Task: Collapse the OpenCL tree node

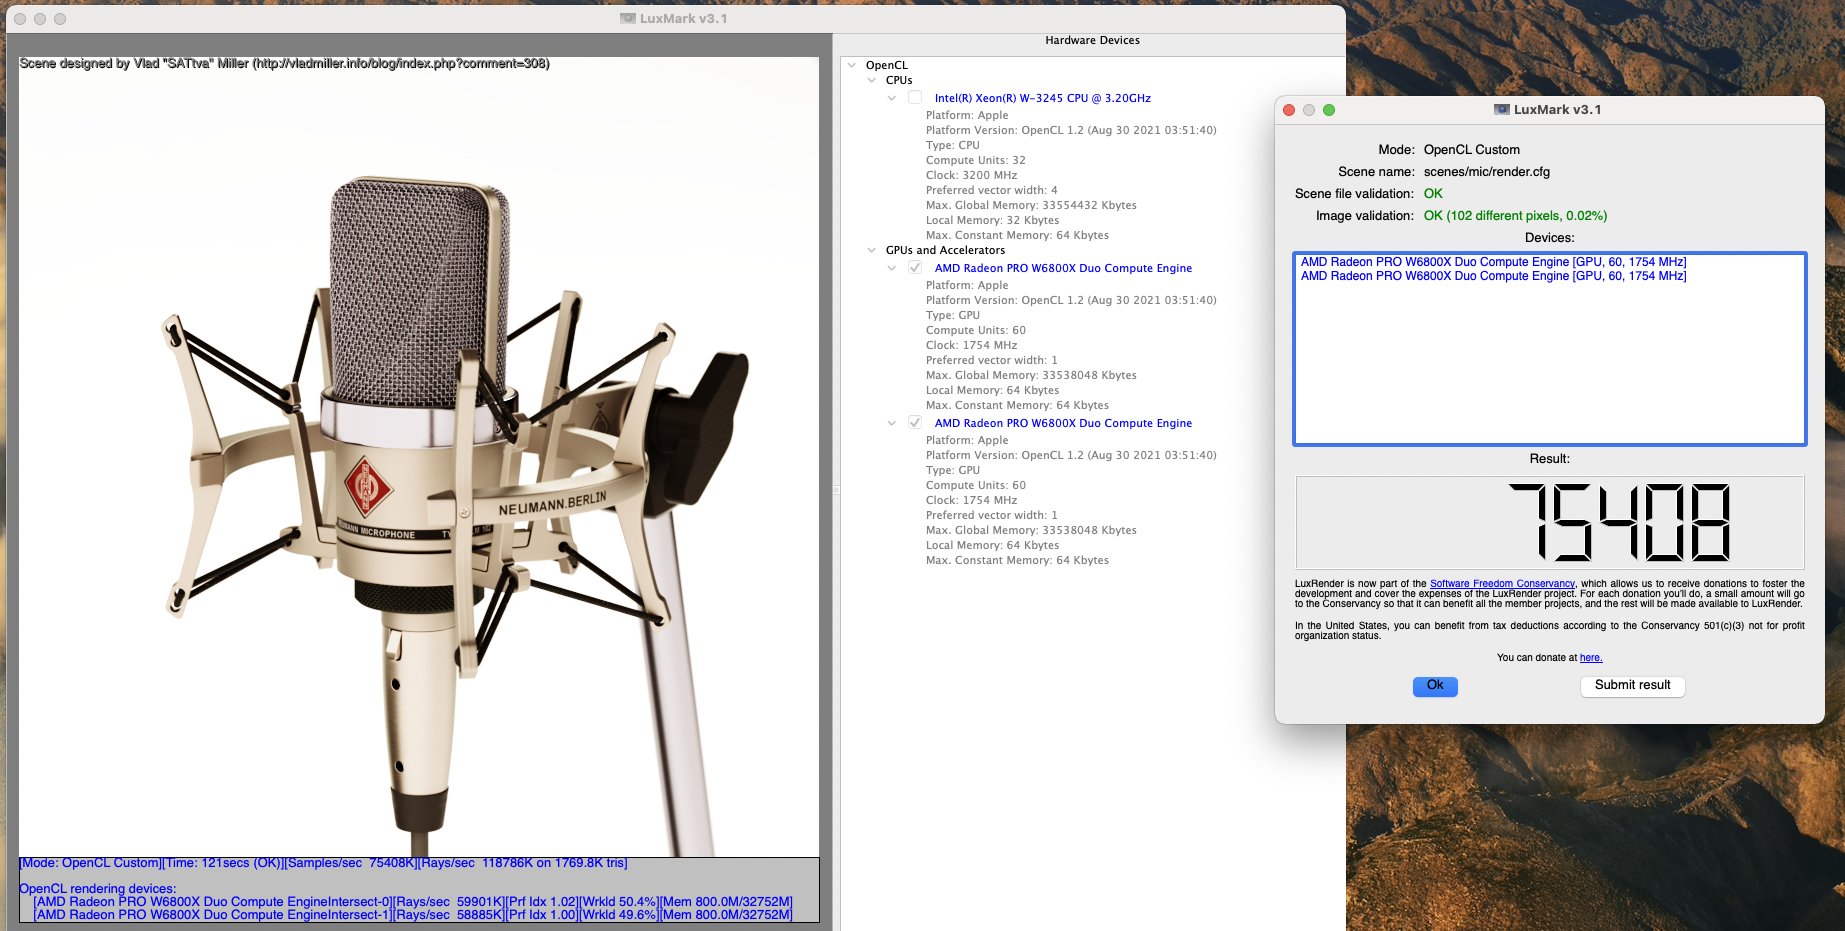Action: click(x=852, y=65)
